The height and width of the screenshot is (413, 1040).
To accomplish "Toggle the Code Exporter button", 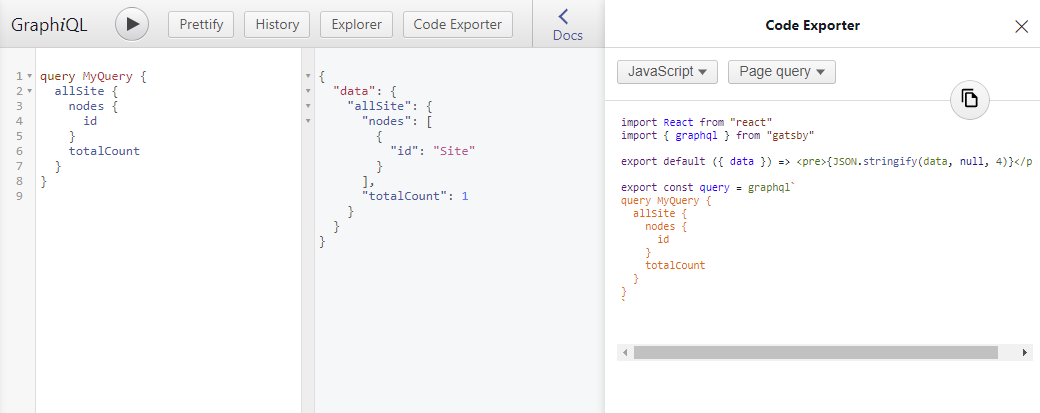I will coord(458,25).
